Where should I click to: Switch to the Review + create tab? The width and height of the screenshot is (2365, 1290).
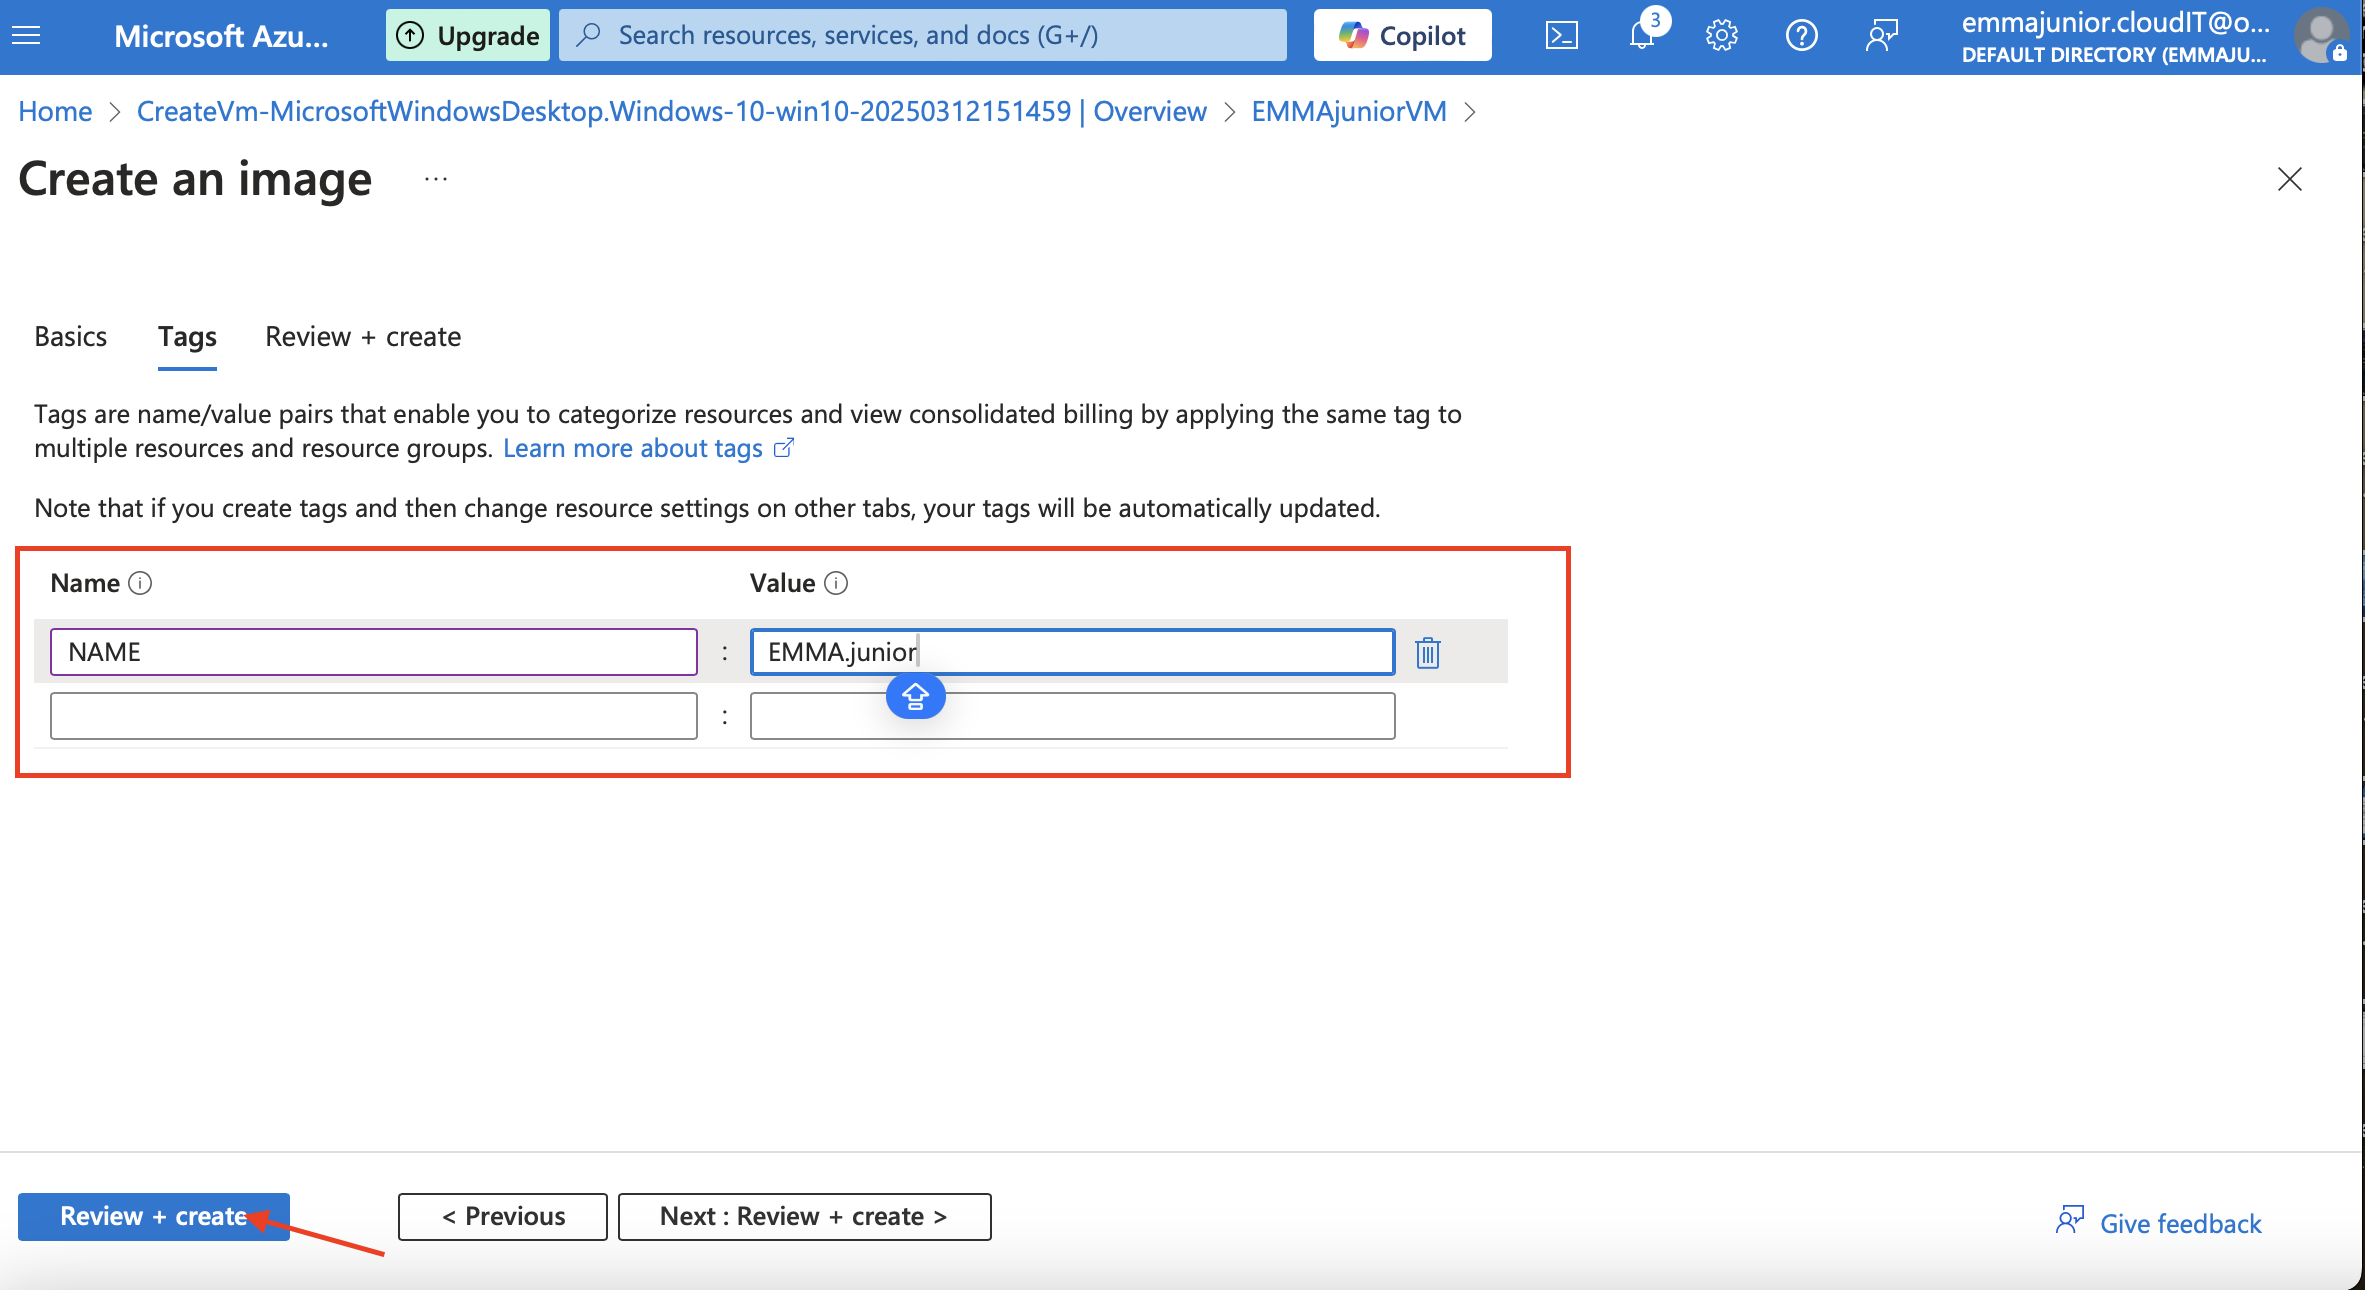click(x=363, y=337)
